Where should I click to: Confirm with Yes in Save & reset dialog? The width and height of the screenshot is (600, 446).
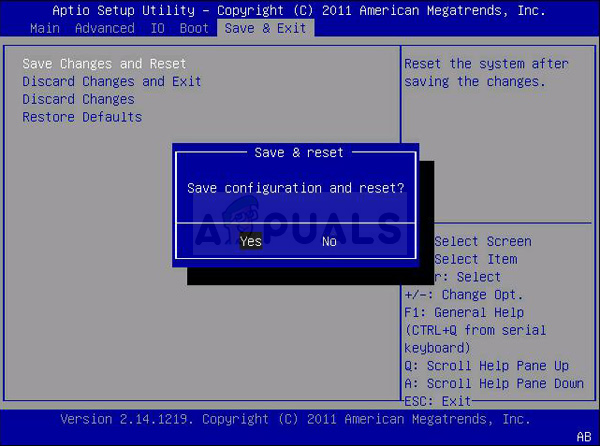[x=251, y=241]
